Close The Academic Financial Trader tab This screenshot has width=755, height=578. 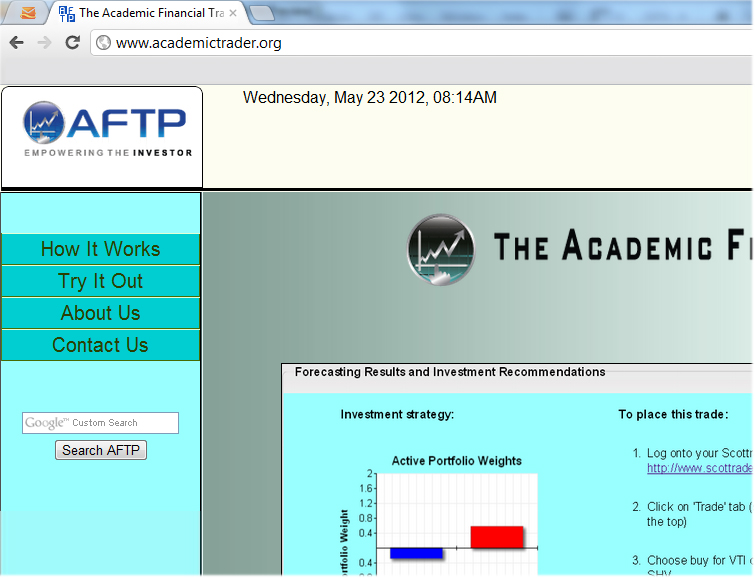coord(233,13)
